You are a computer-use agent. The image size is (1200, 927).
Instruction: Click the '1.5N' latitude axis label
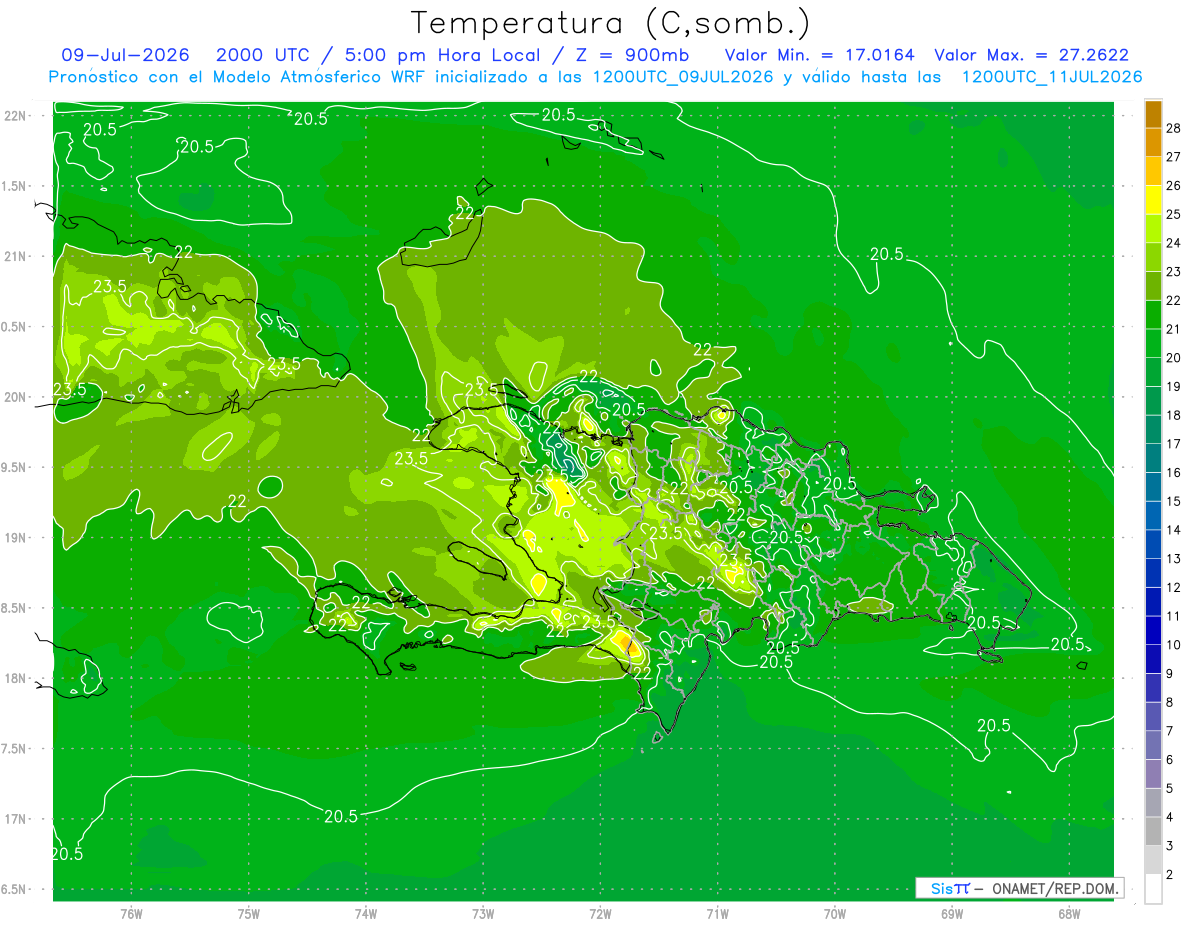(15, 186)
